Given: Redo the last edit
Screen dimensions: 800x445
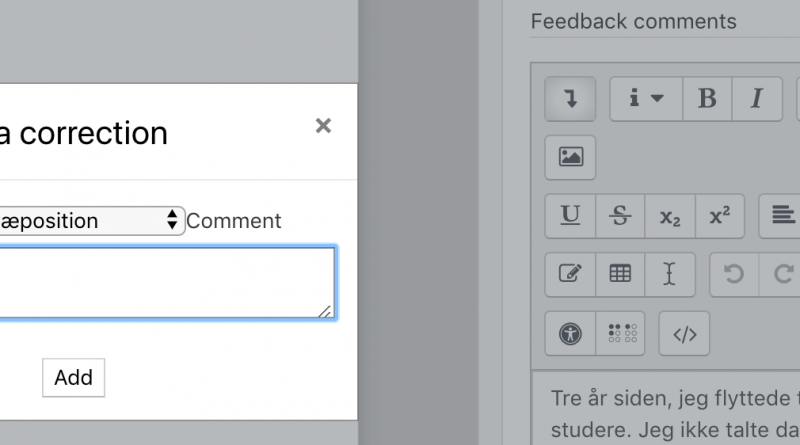Looking at the screenshot, I should pyautogui.click(x=781, y=274).
